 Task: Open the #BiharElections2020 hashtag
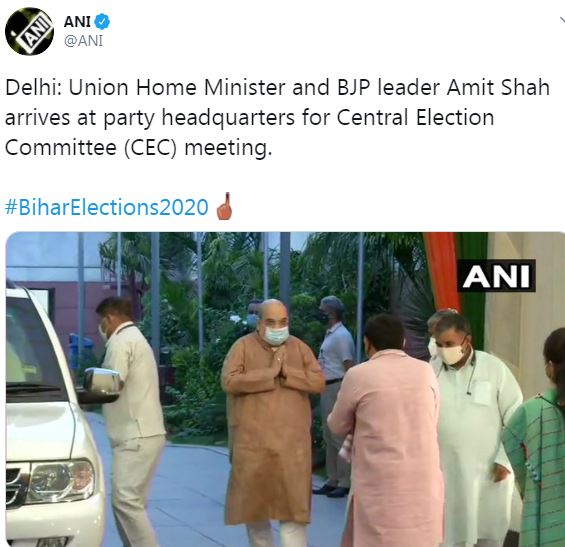point(107,207)
